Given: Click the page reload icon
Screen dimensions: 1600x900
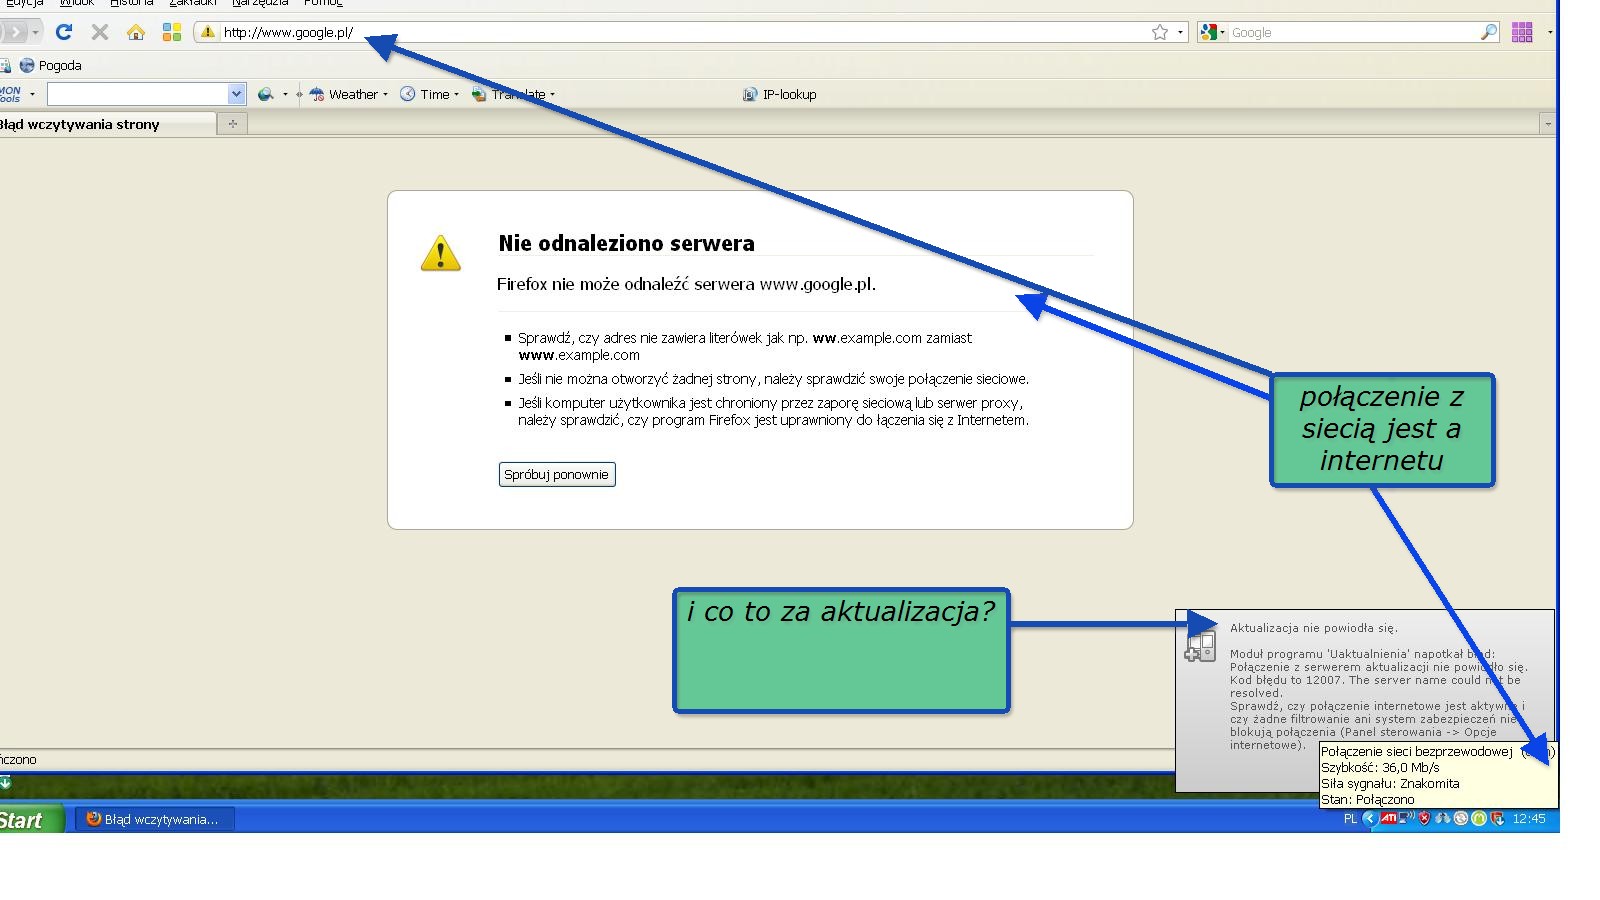Looking at the screenshot, I should click(x=64, y=31).
